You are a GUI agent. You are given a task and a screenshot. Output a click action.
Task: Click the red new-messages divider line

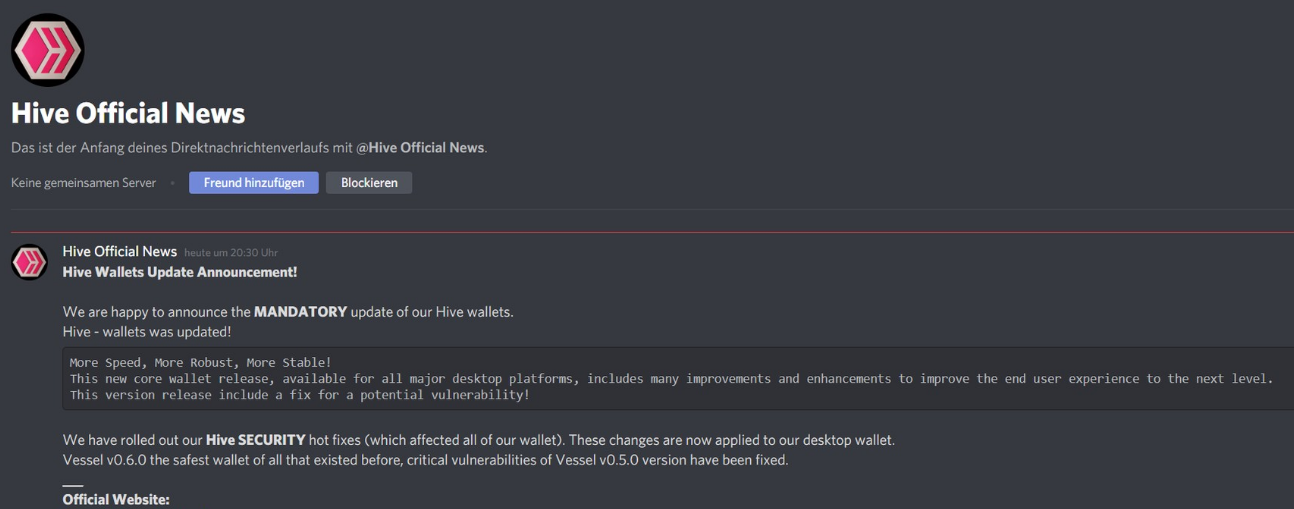click(652, 232)
